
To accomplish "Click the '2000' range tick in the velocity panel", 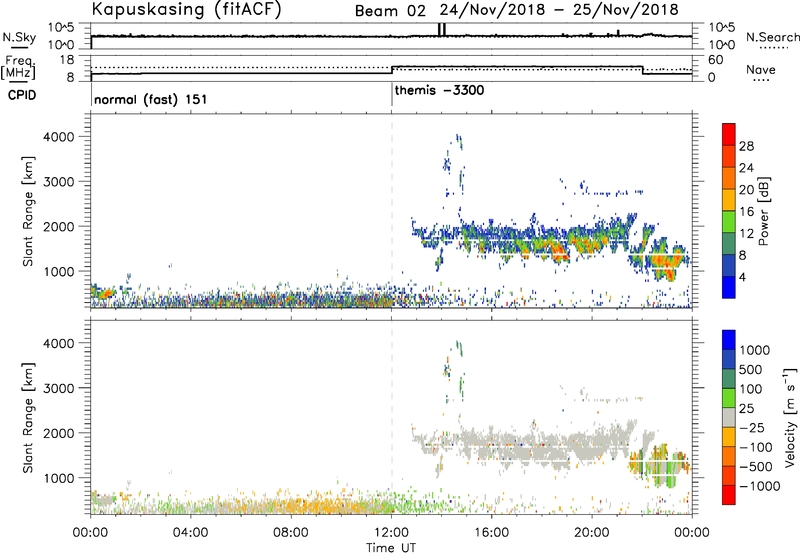I will [59, 433].
